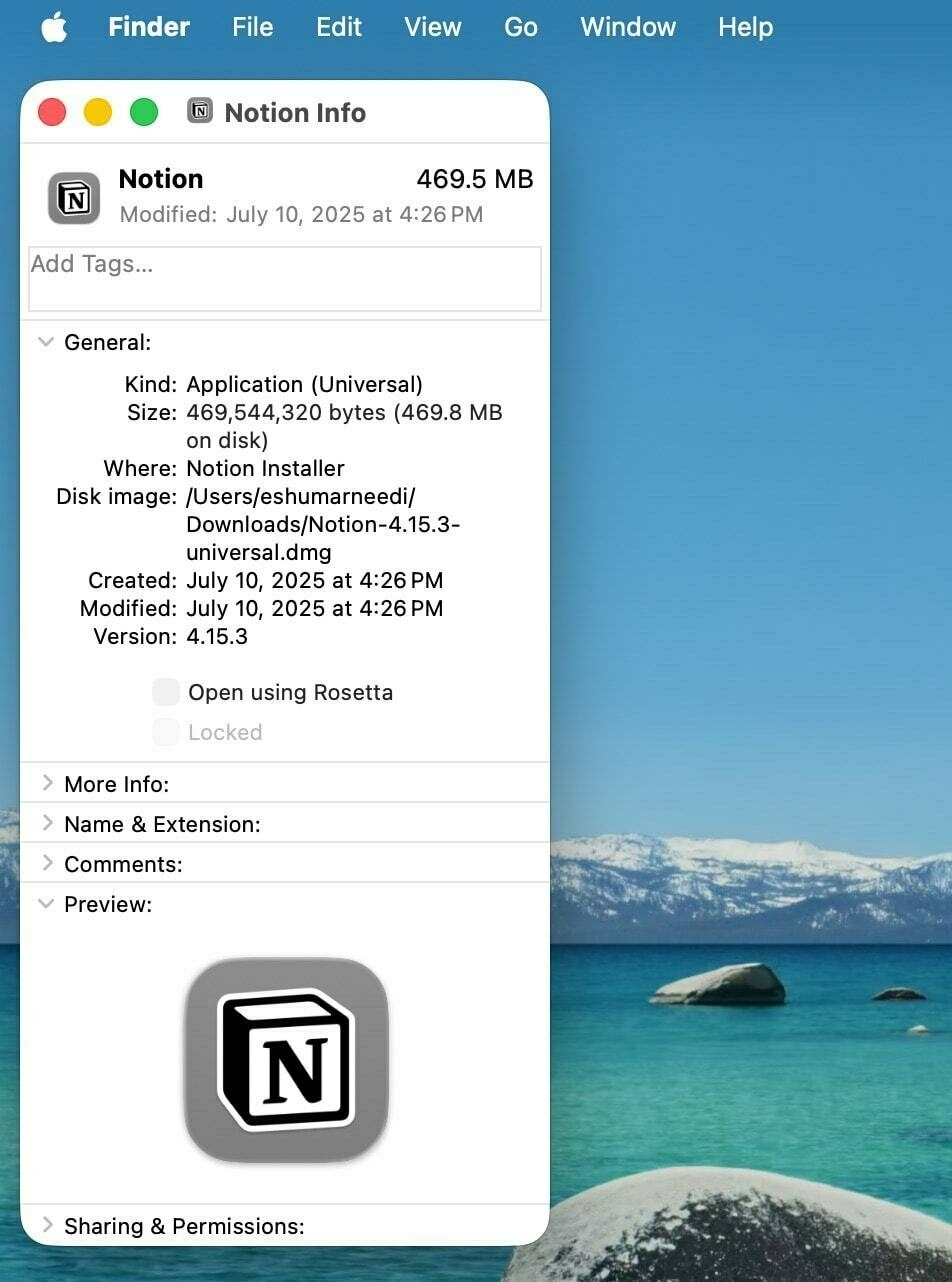
Task: Open the Help menu
Action: [x=745, y=27]
